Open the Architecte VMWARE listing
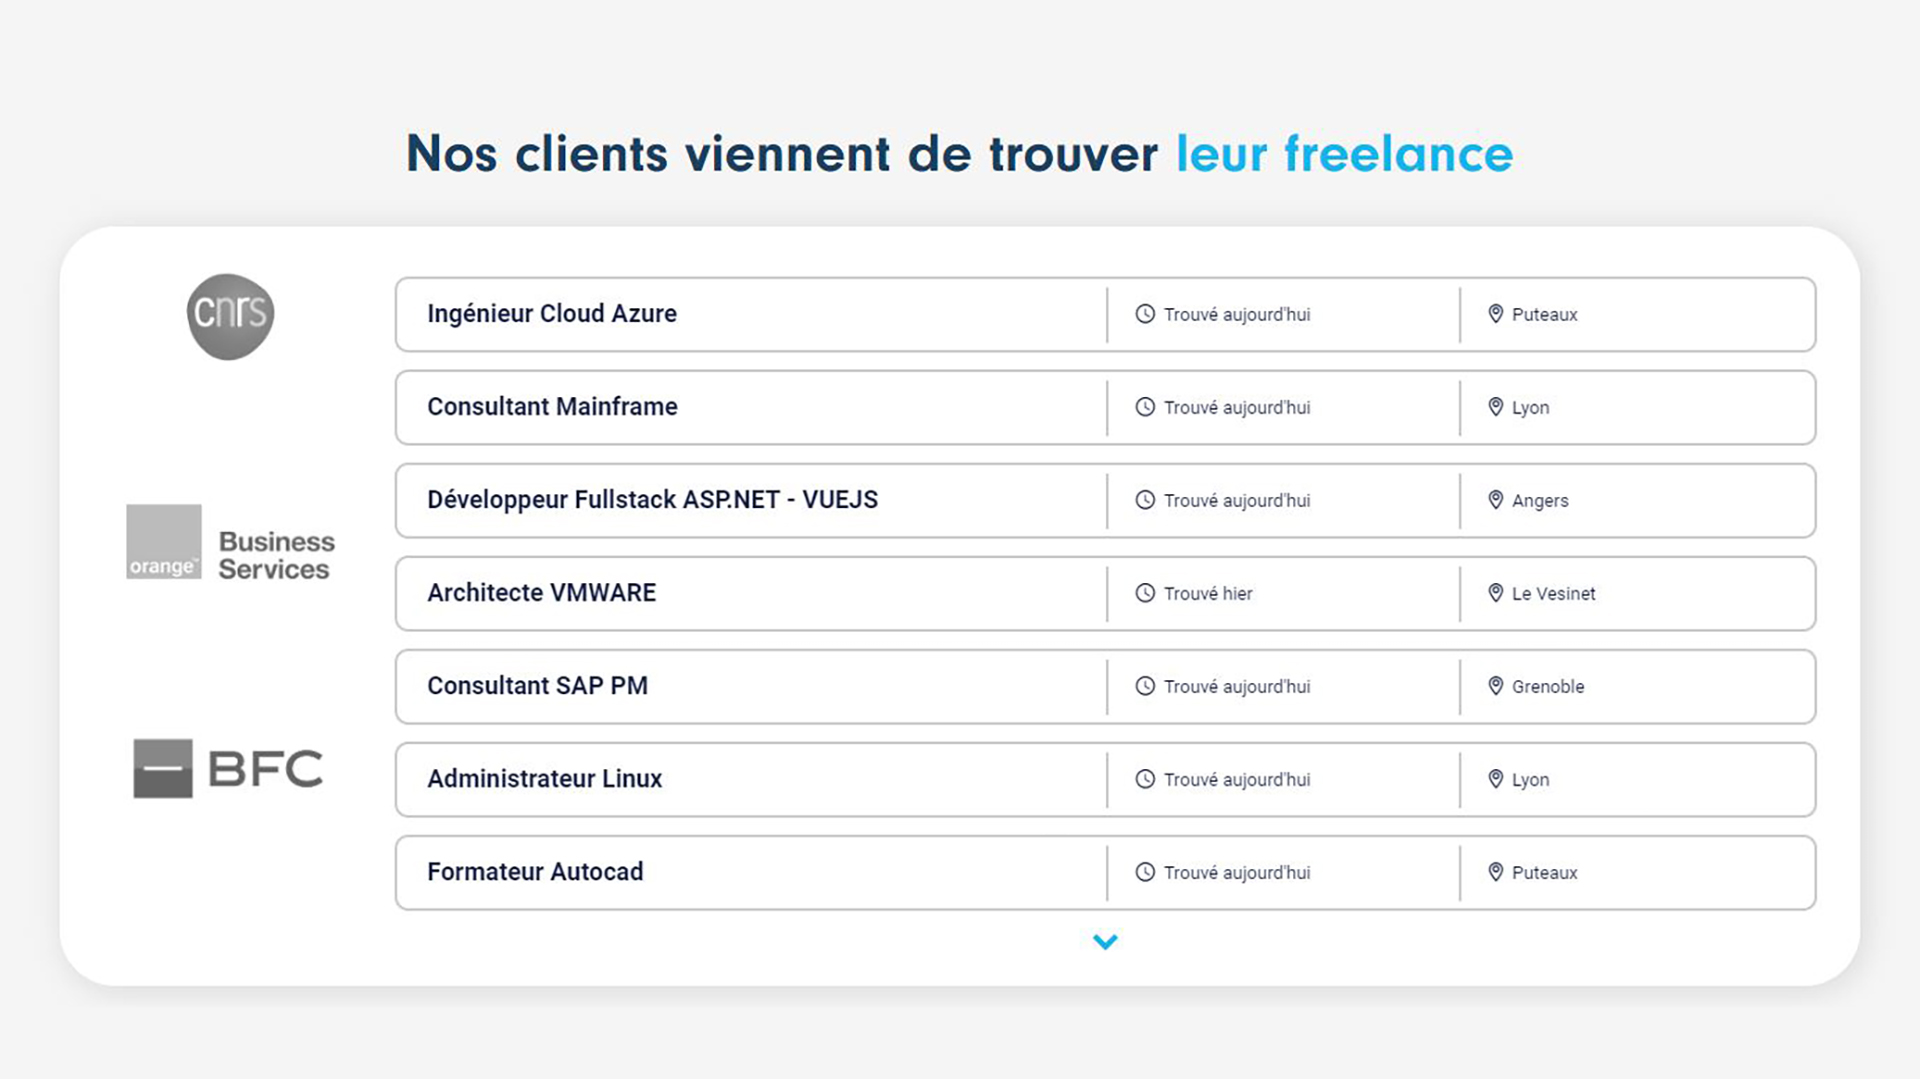This screenshot has width=1920, height=1079. point(1105,593)
